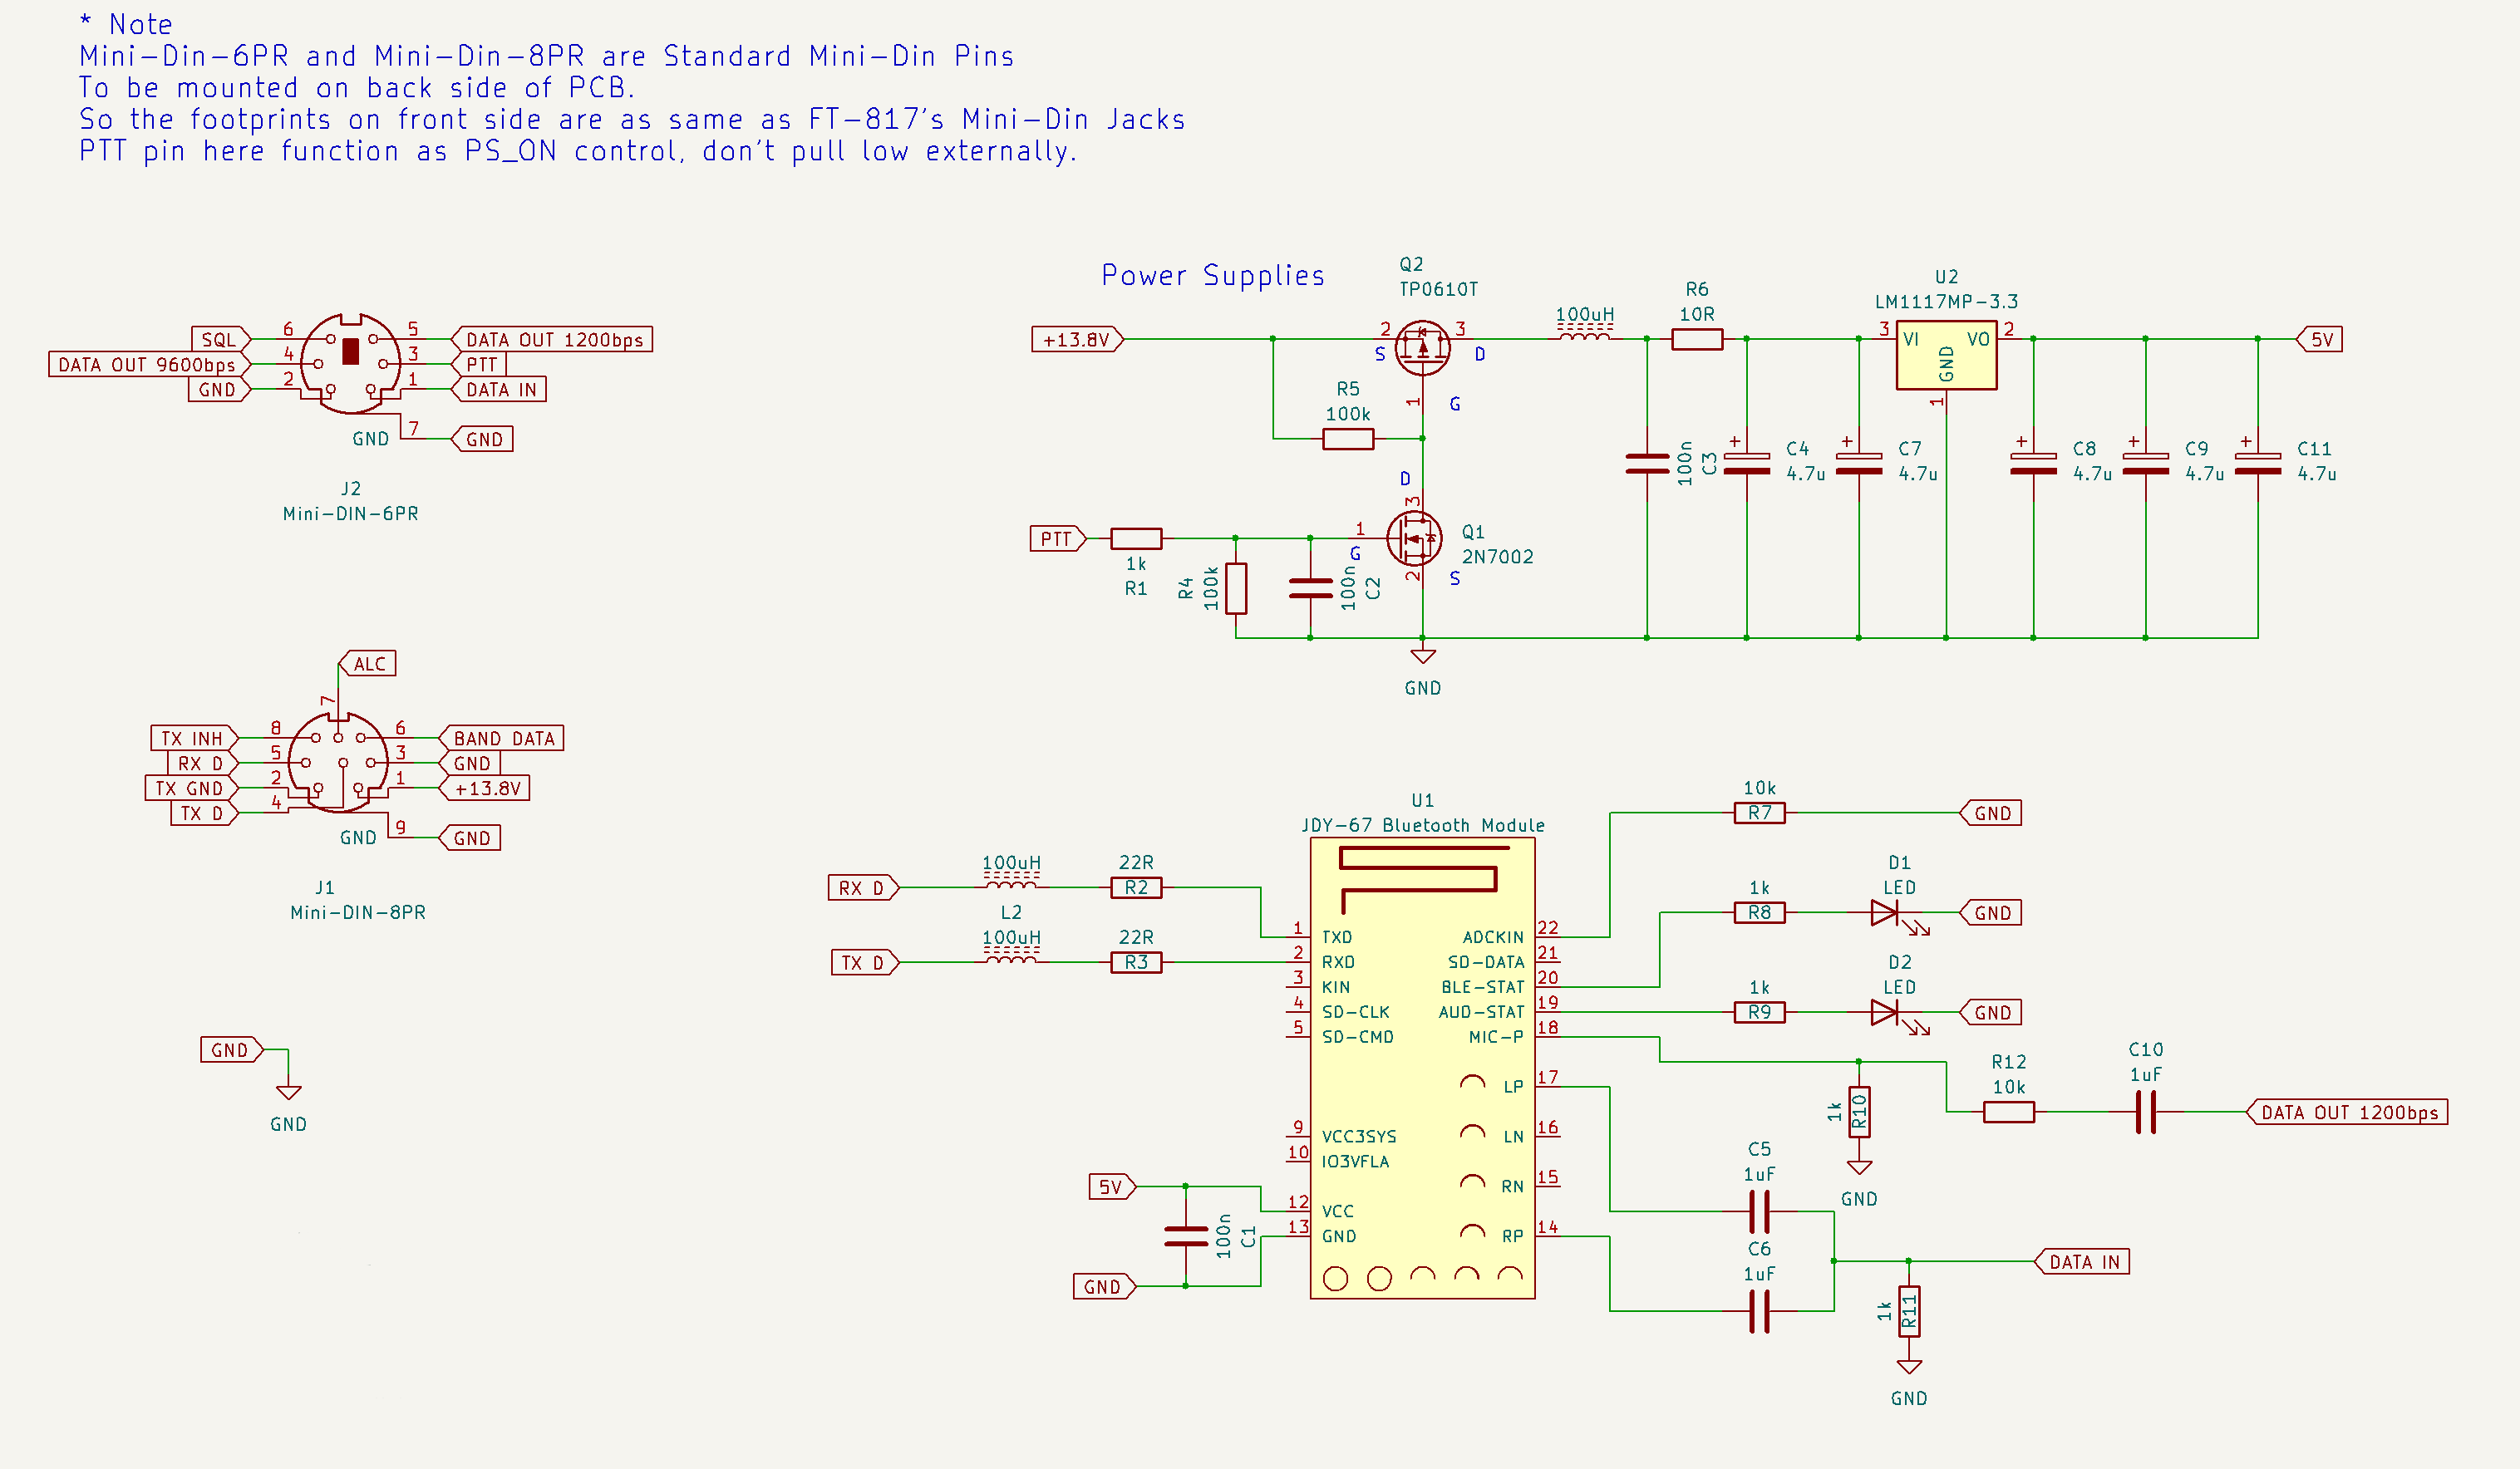Click the +13.8V label feeding Q2

pos(1077,339)
